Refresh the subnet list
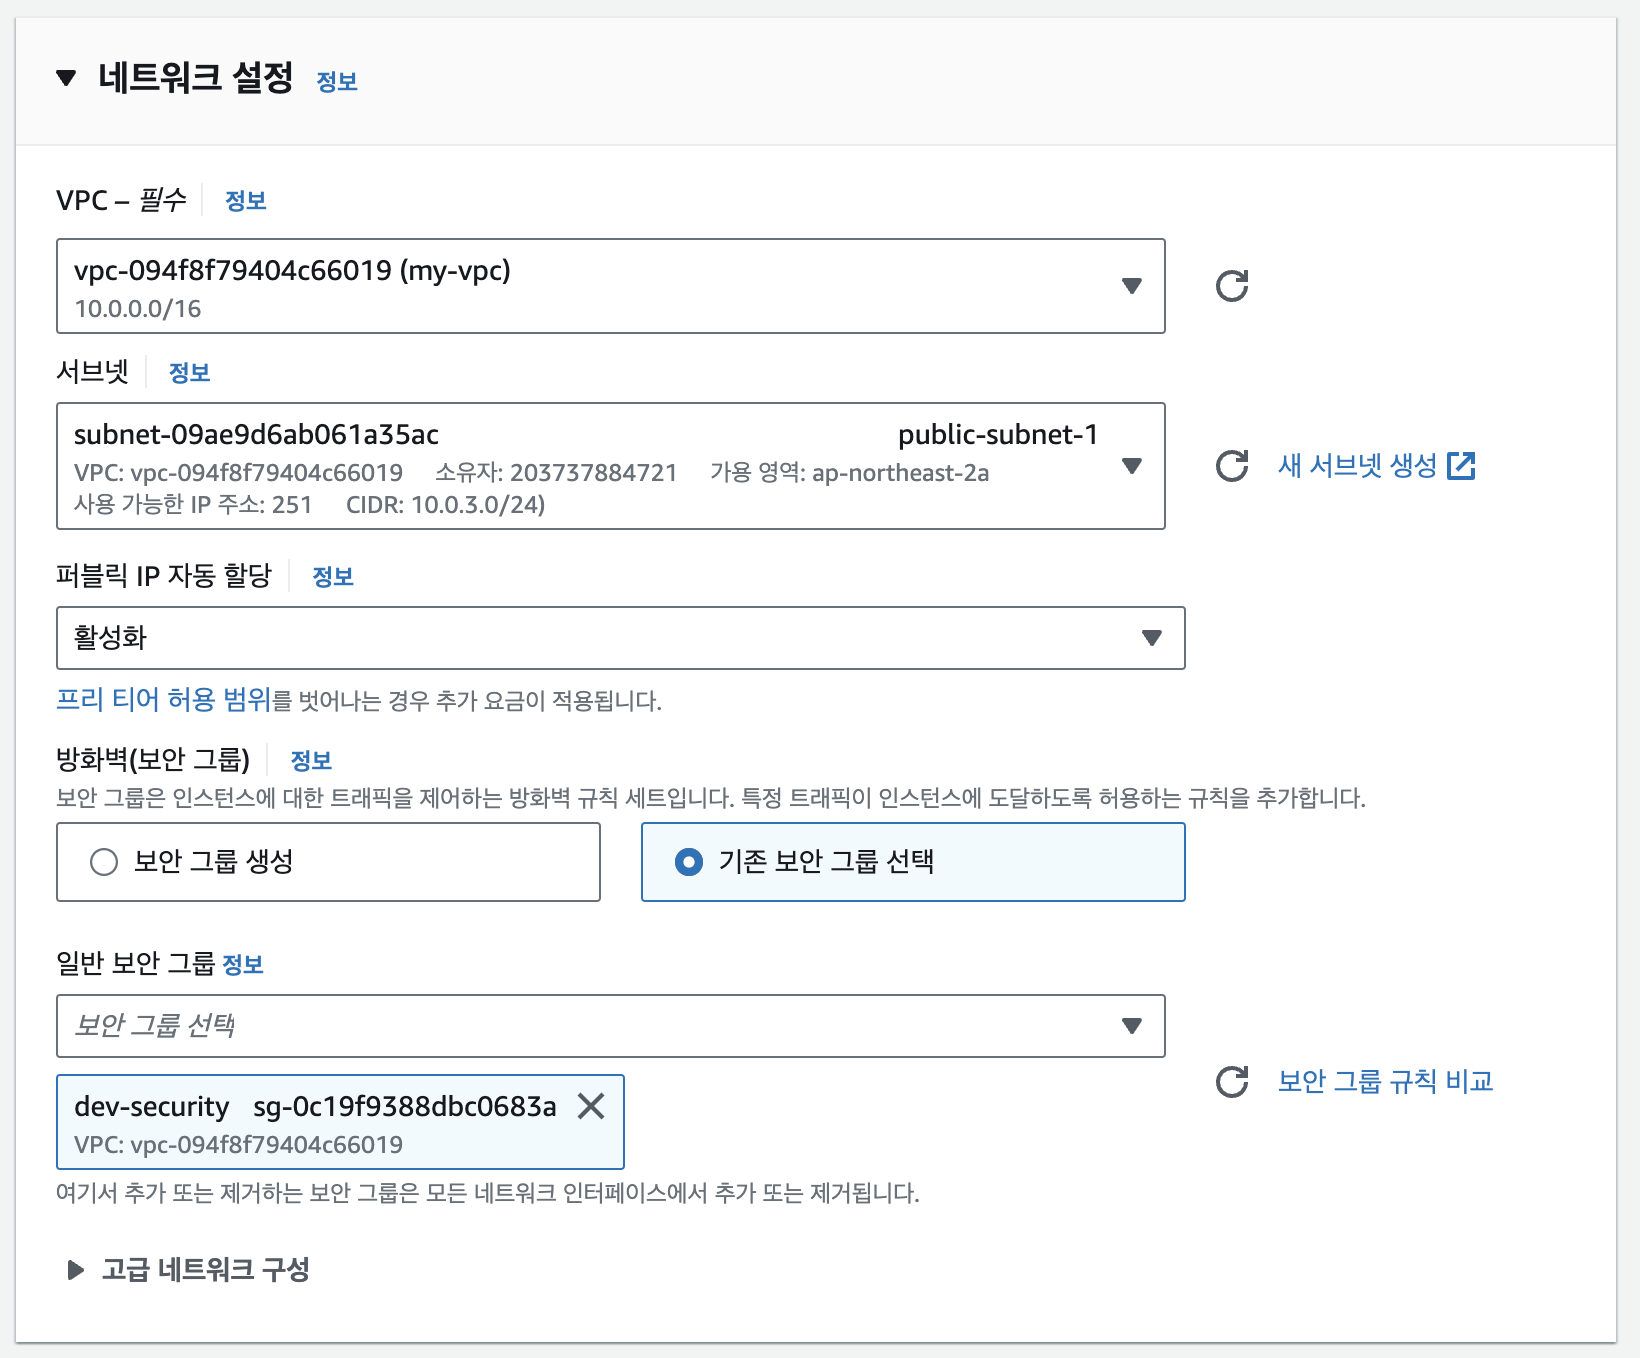 pyautogui.click(x=1233, y=465)
